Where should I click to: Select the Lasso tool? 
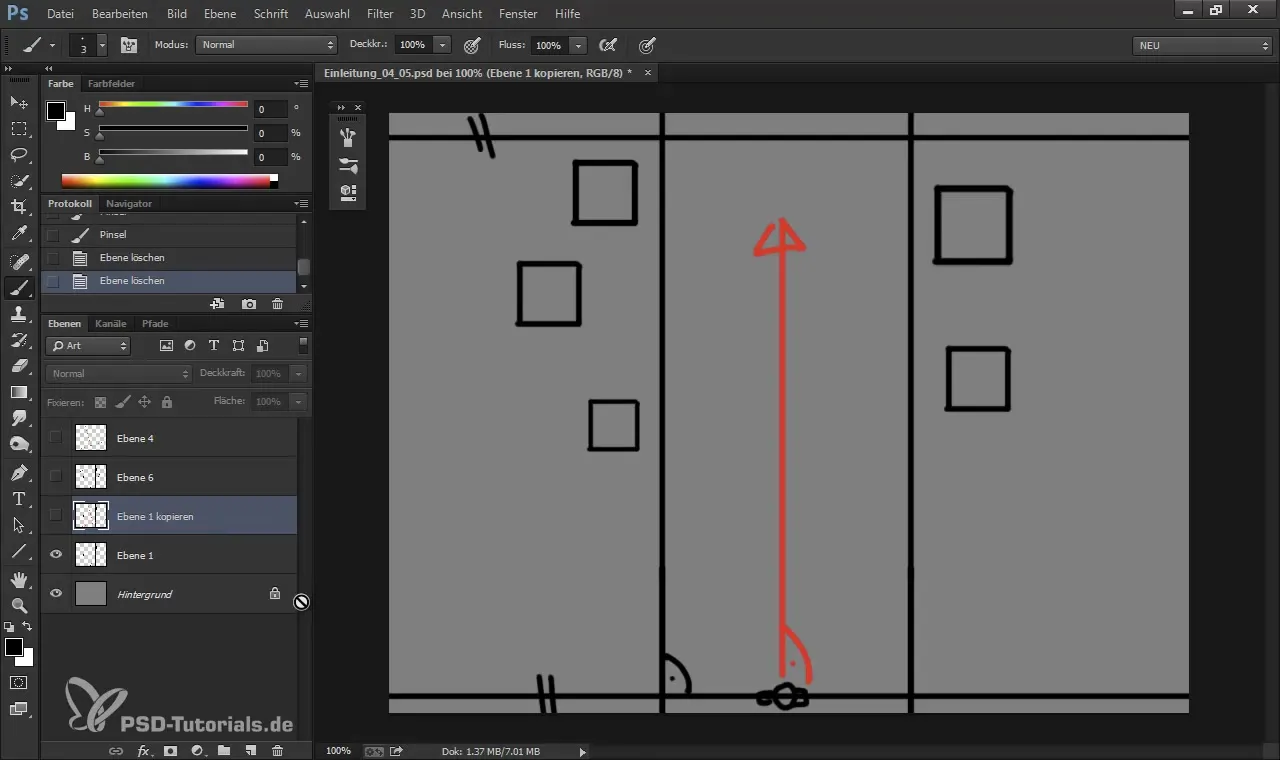pyautogui.click(x=19, y=155)
